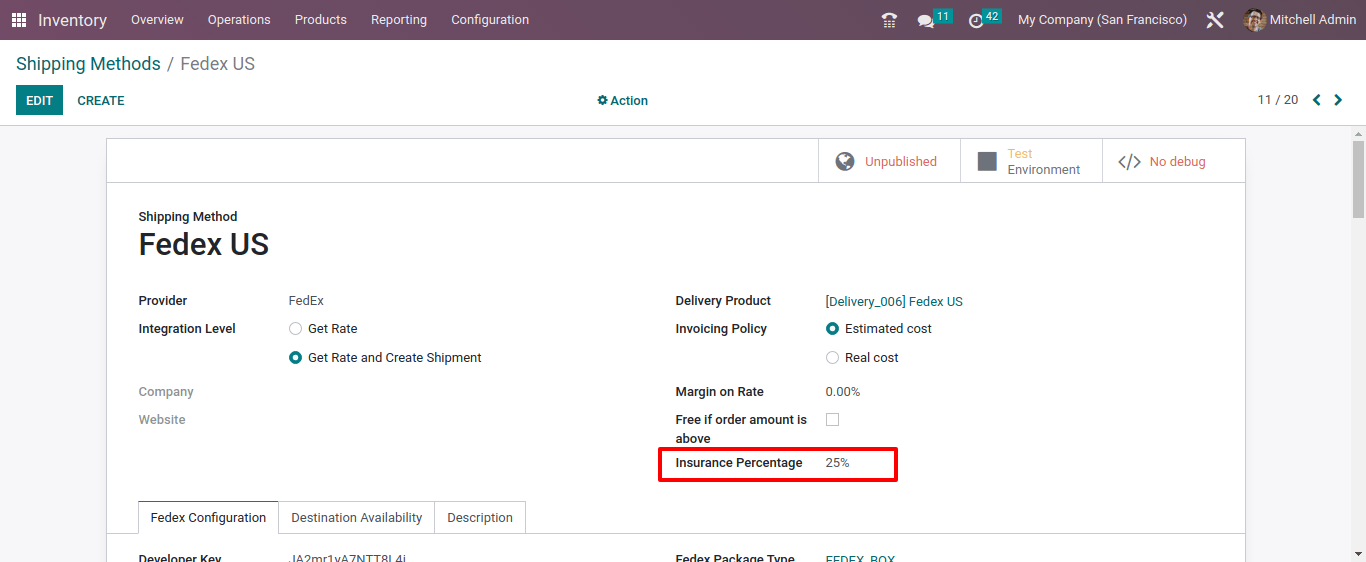Select Get Rate integration level
This screenshot has width=1366, height=562.
[x=295, y=329]
